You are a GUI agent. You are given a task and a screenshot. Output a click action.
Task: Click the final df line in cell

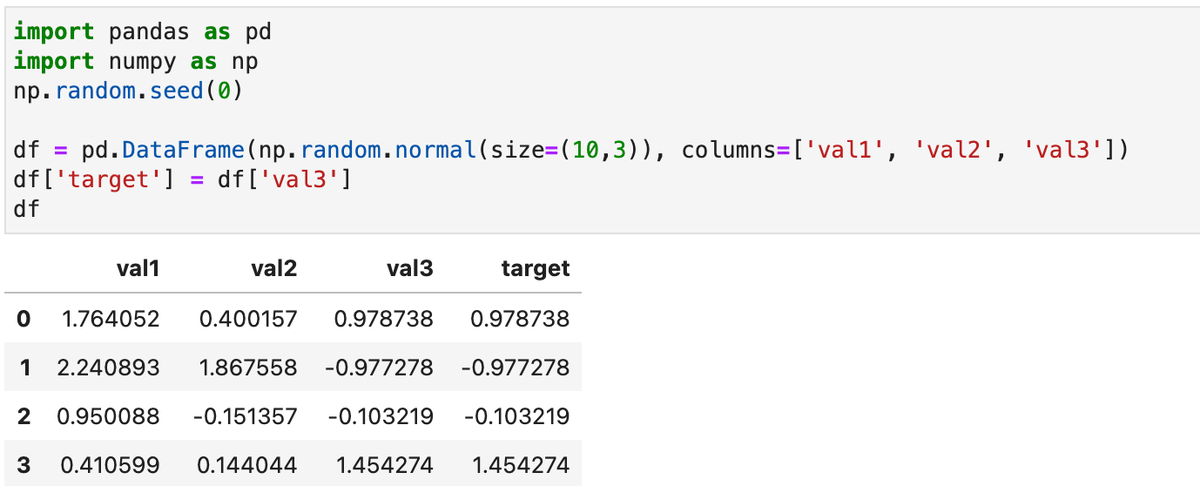pyautogui.click(x=26, y=211)
